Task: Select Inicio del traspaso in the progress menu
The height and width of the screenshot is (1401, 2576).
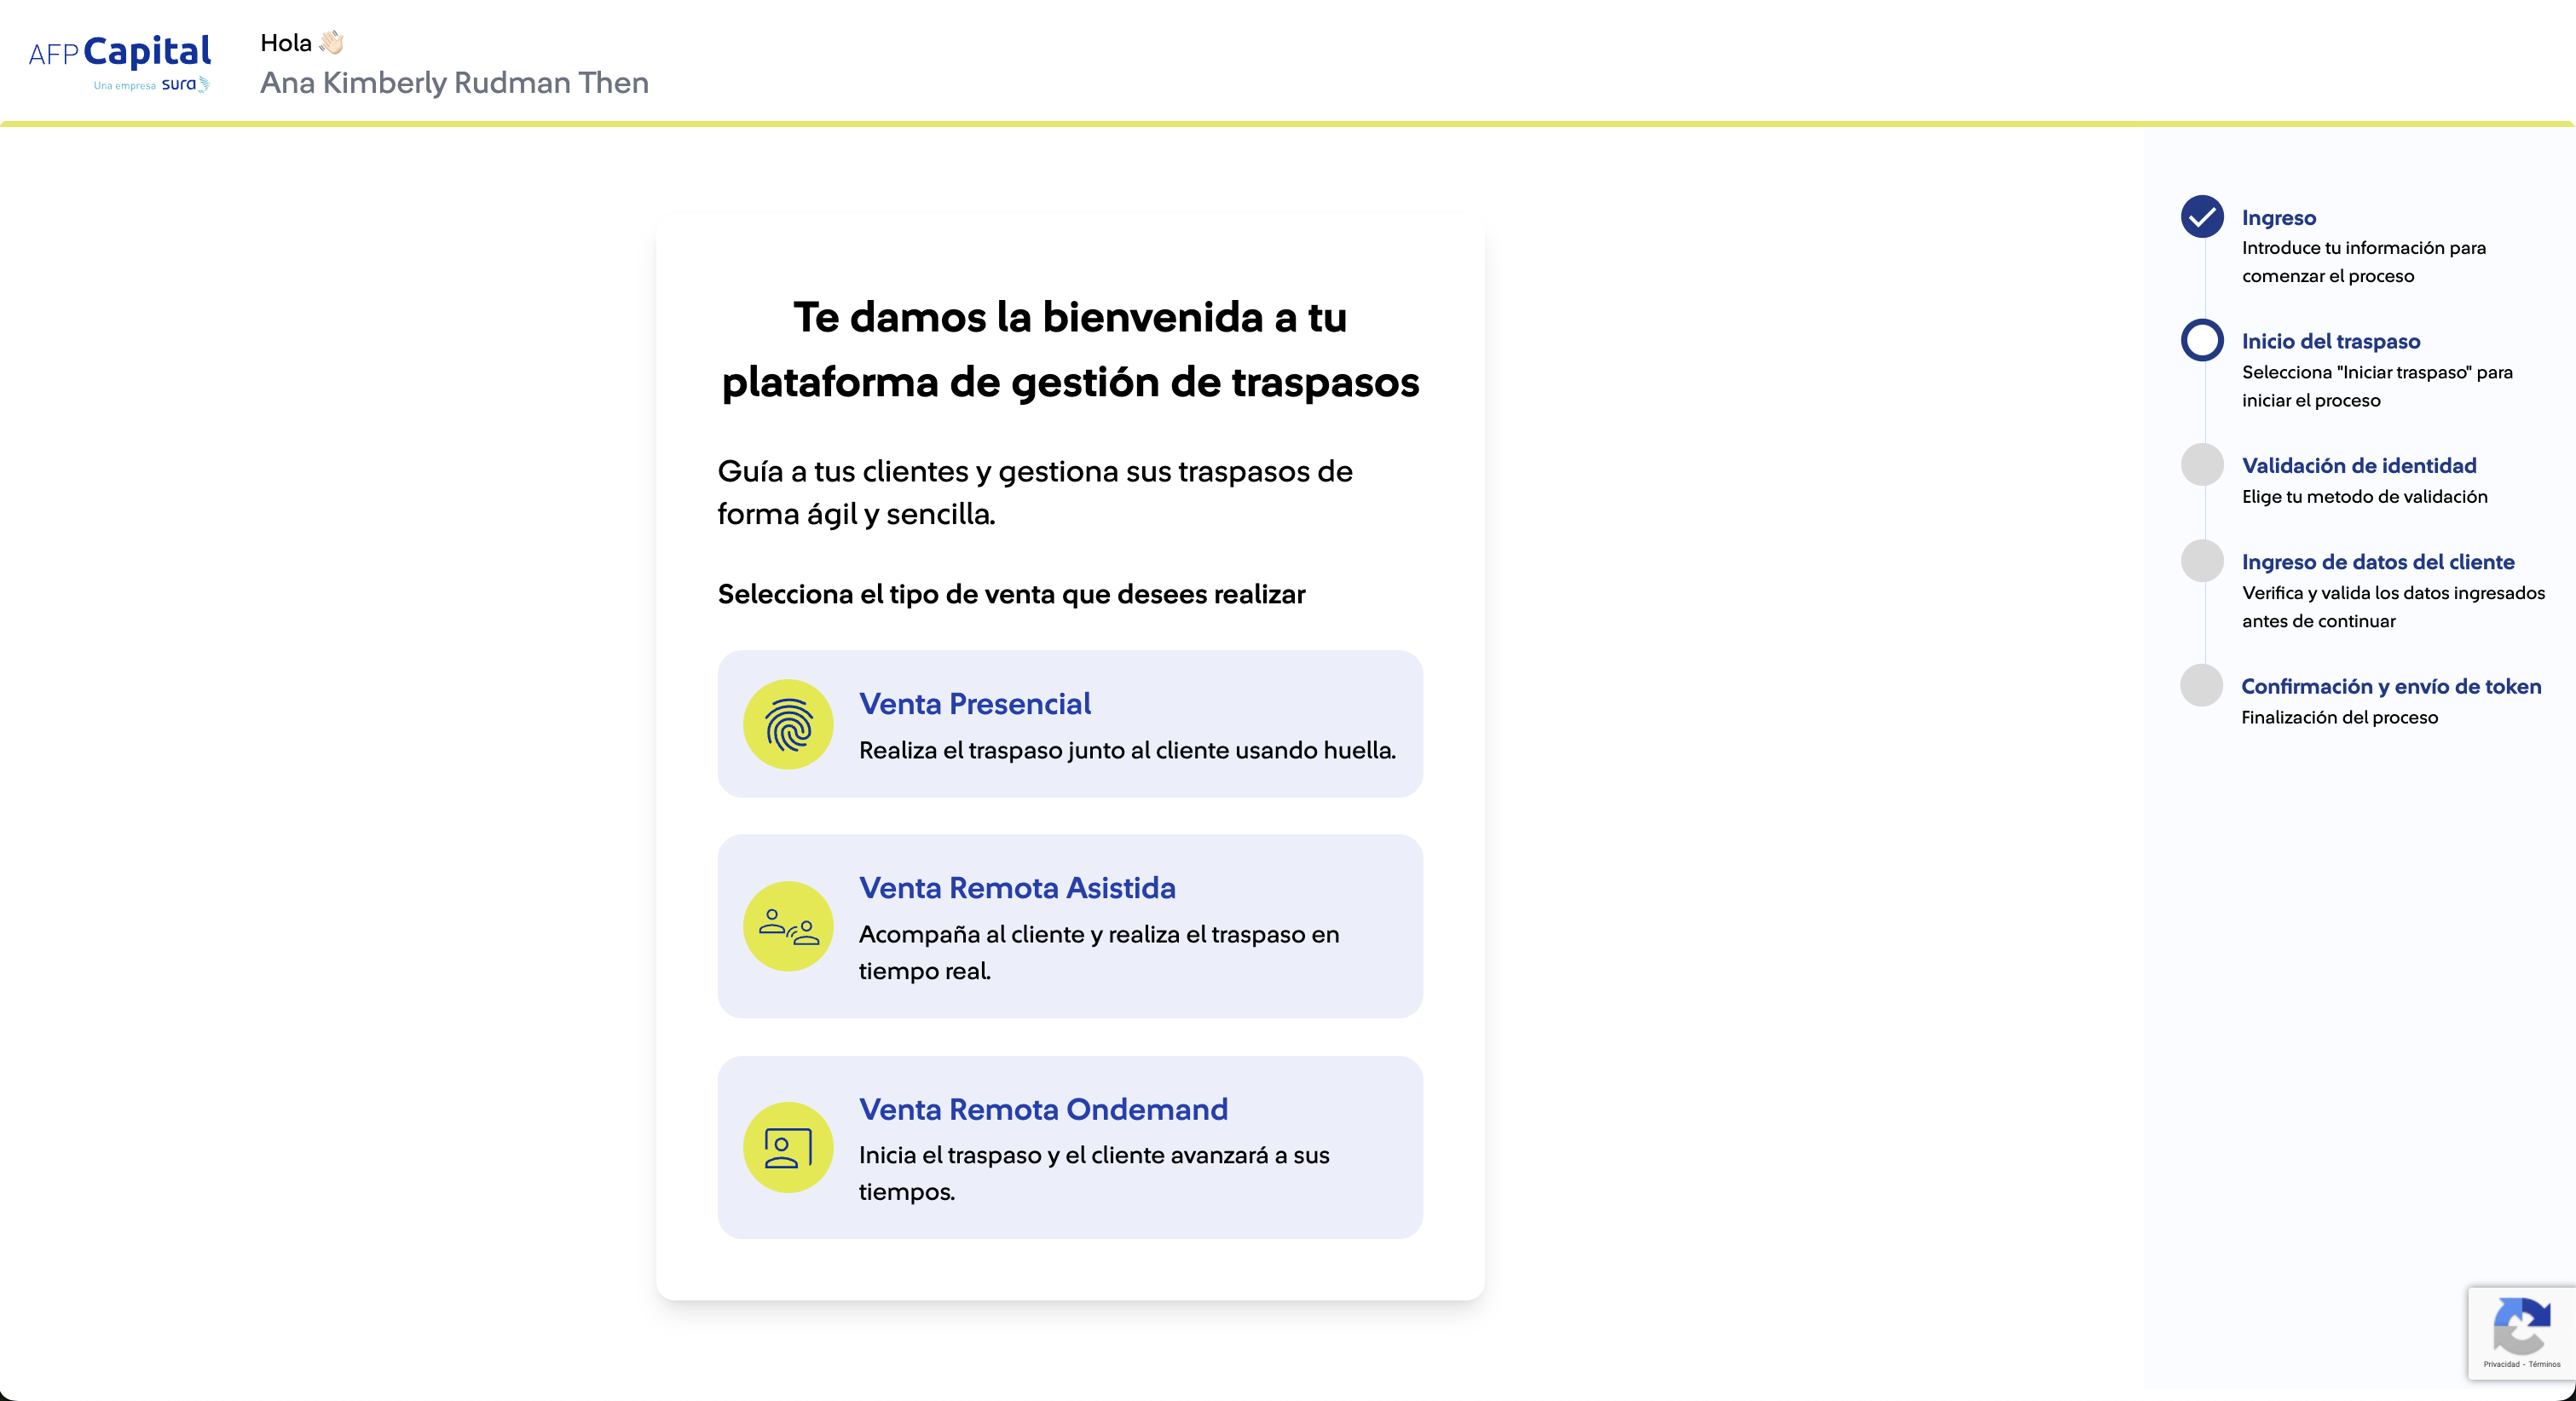Action: pos(2331,341)
